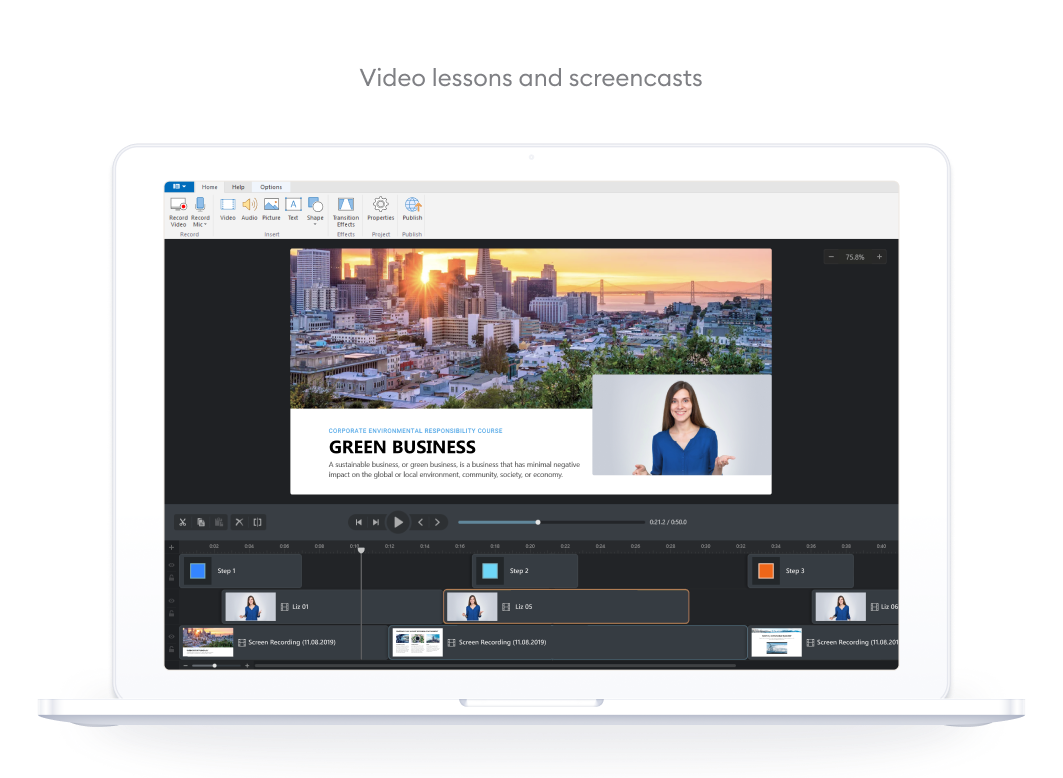The image size is (1063, 778).
Task: Select the orange Step 3 clip
Action: pyautogui.click(x=801, y=571)
